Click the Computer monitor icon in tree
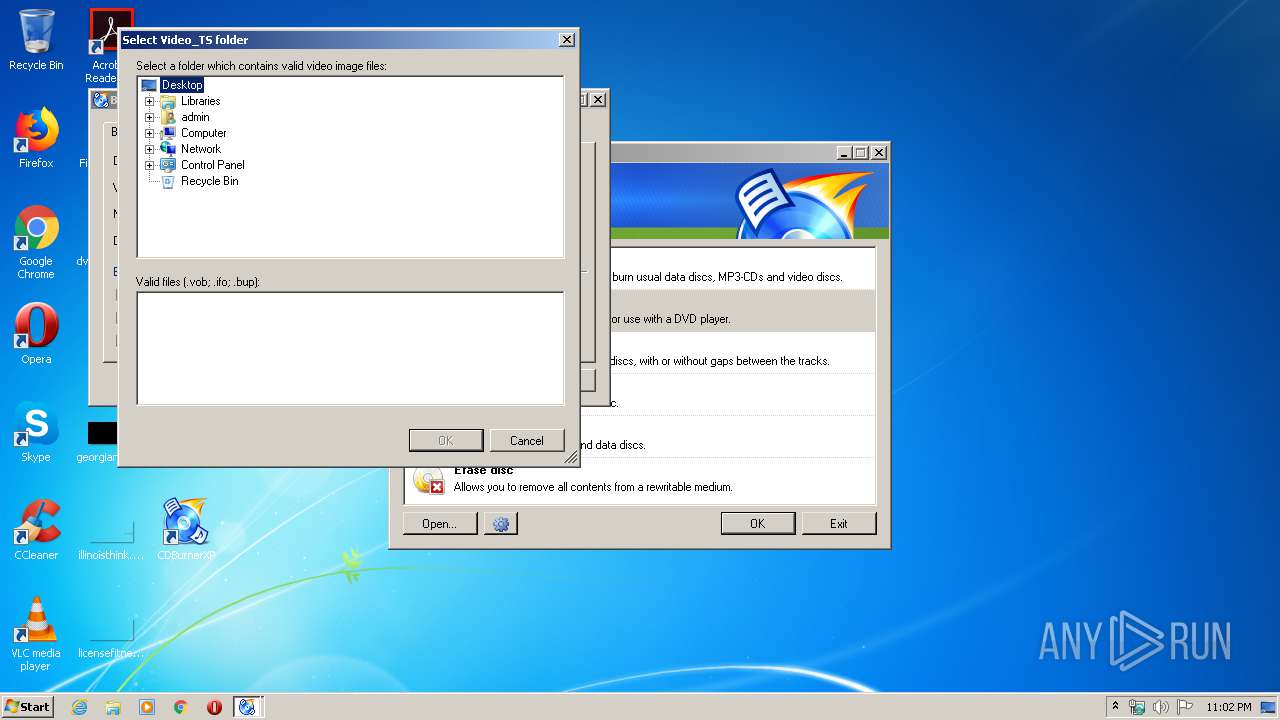 [x=168, y=133]
